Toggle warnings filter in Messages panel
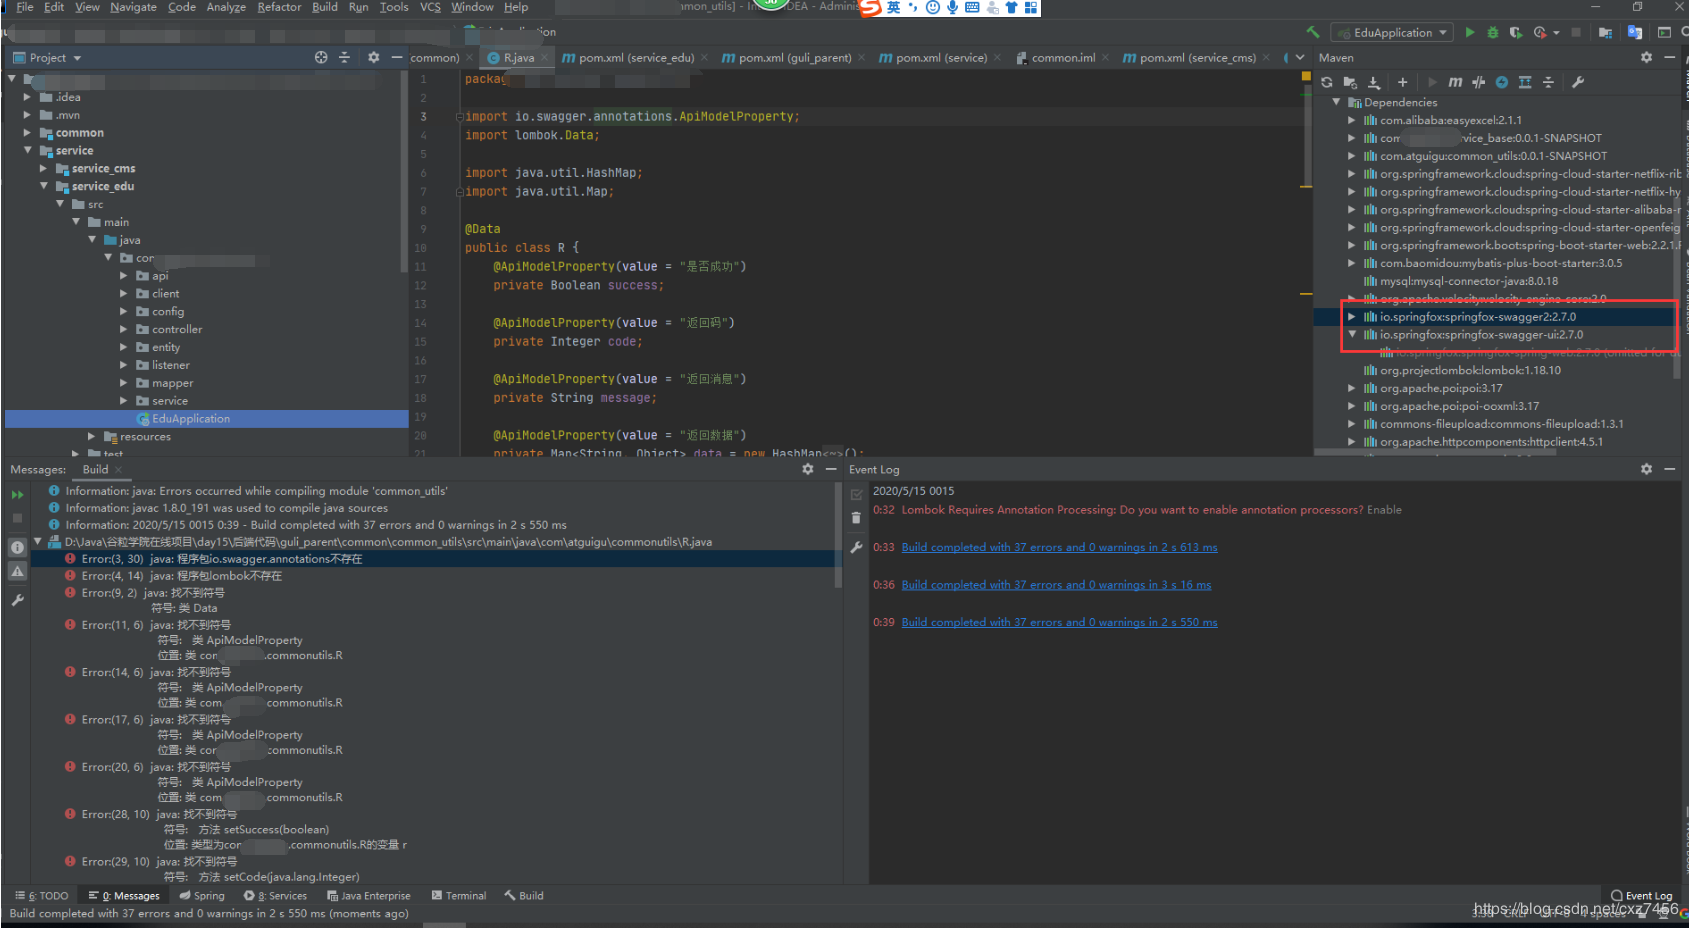 click(17, 571)
